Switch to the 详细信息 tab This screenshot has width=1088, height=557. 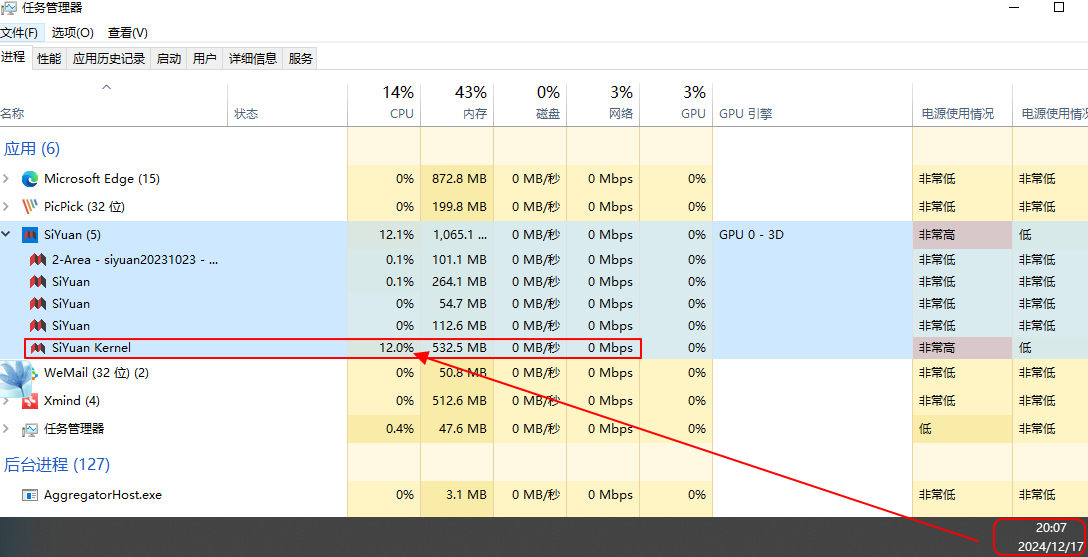tap(253, 58)
